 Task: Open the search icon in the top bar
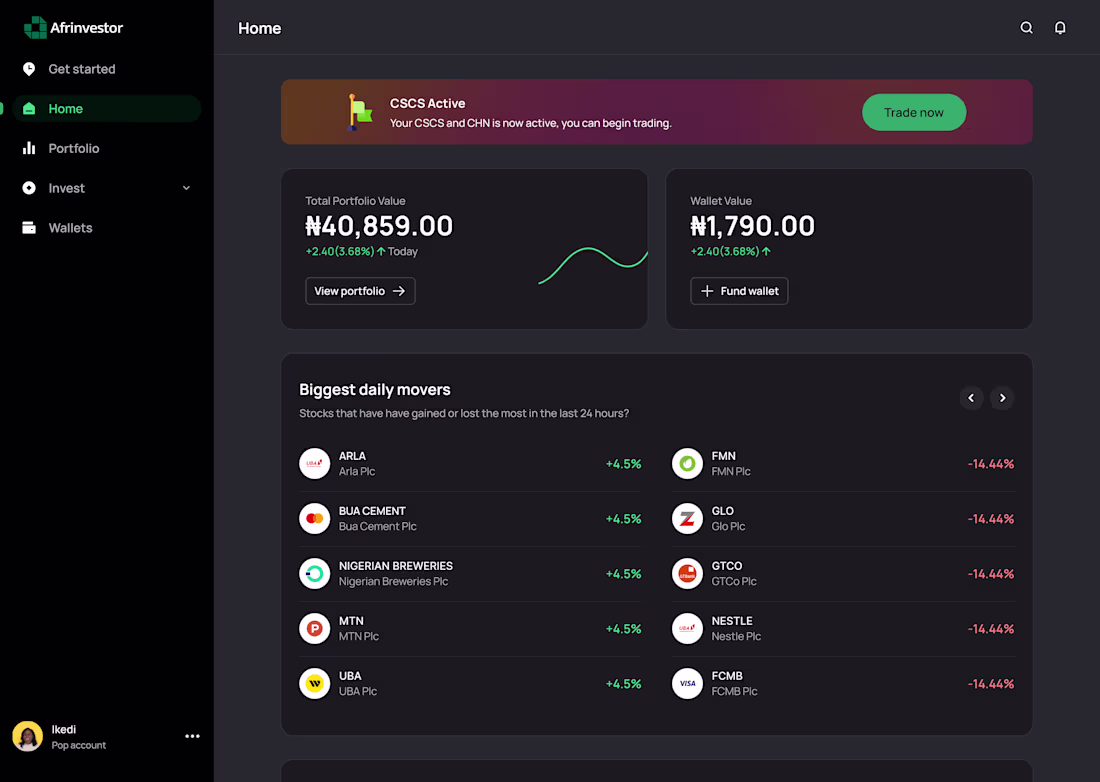[1026, 28]
